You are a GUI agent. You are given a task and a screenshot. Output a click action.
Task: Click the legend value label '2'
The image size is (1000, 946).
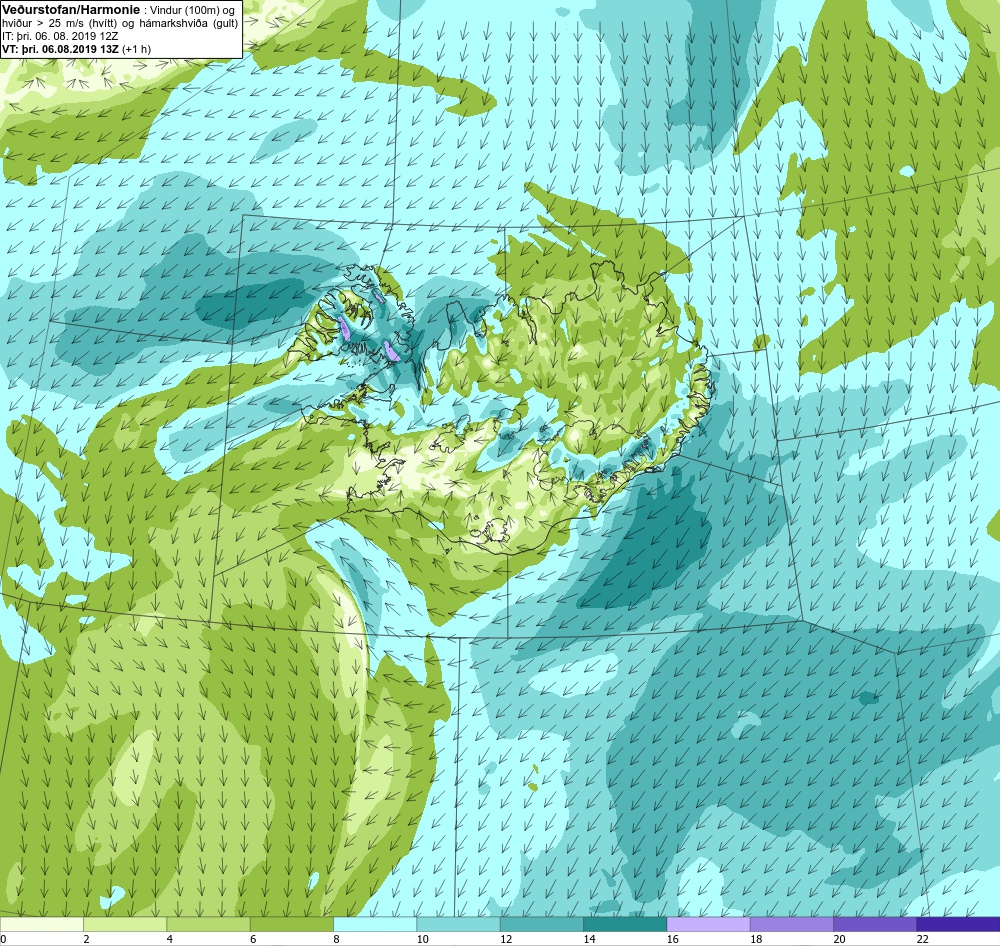(x=86, y=939)
